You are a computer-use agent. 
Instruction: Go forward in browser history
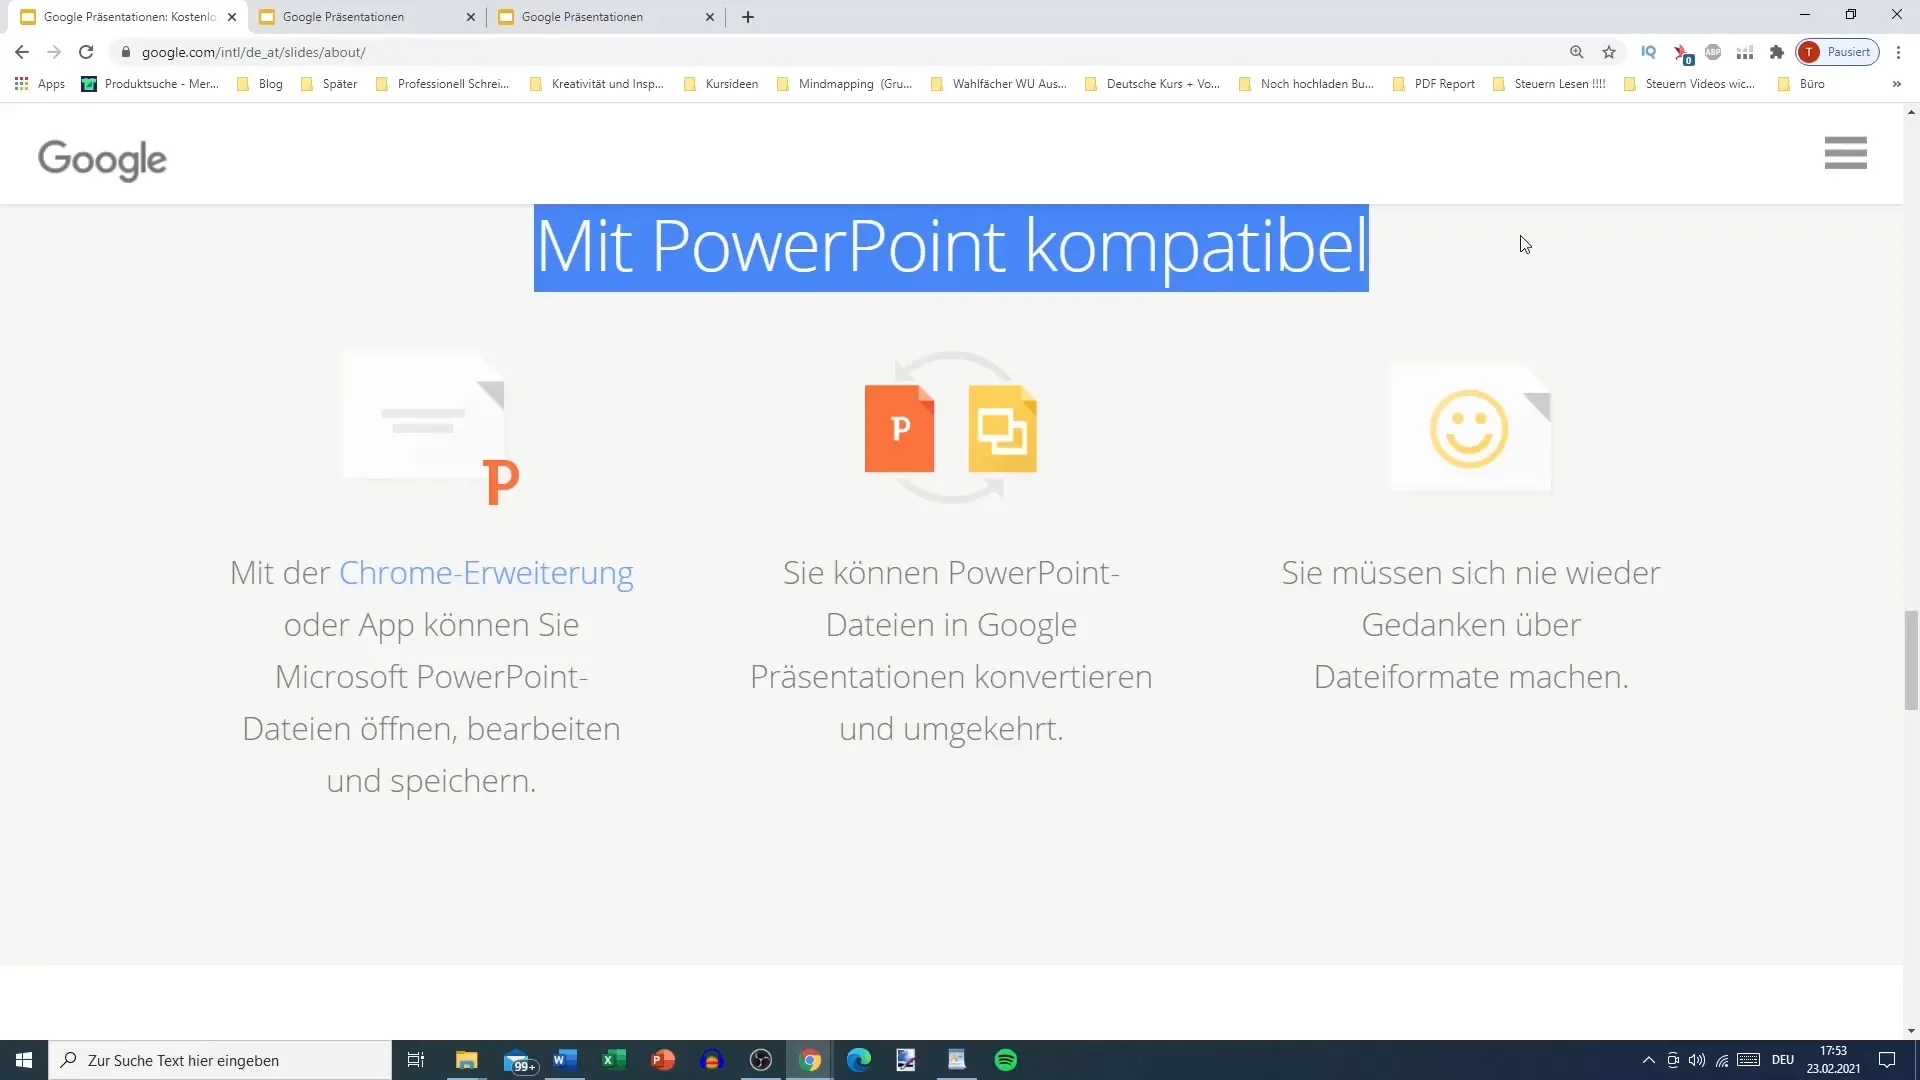pyautogui.click(x=54, y=52)
